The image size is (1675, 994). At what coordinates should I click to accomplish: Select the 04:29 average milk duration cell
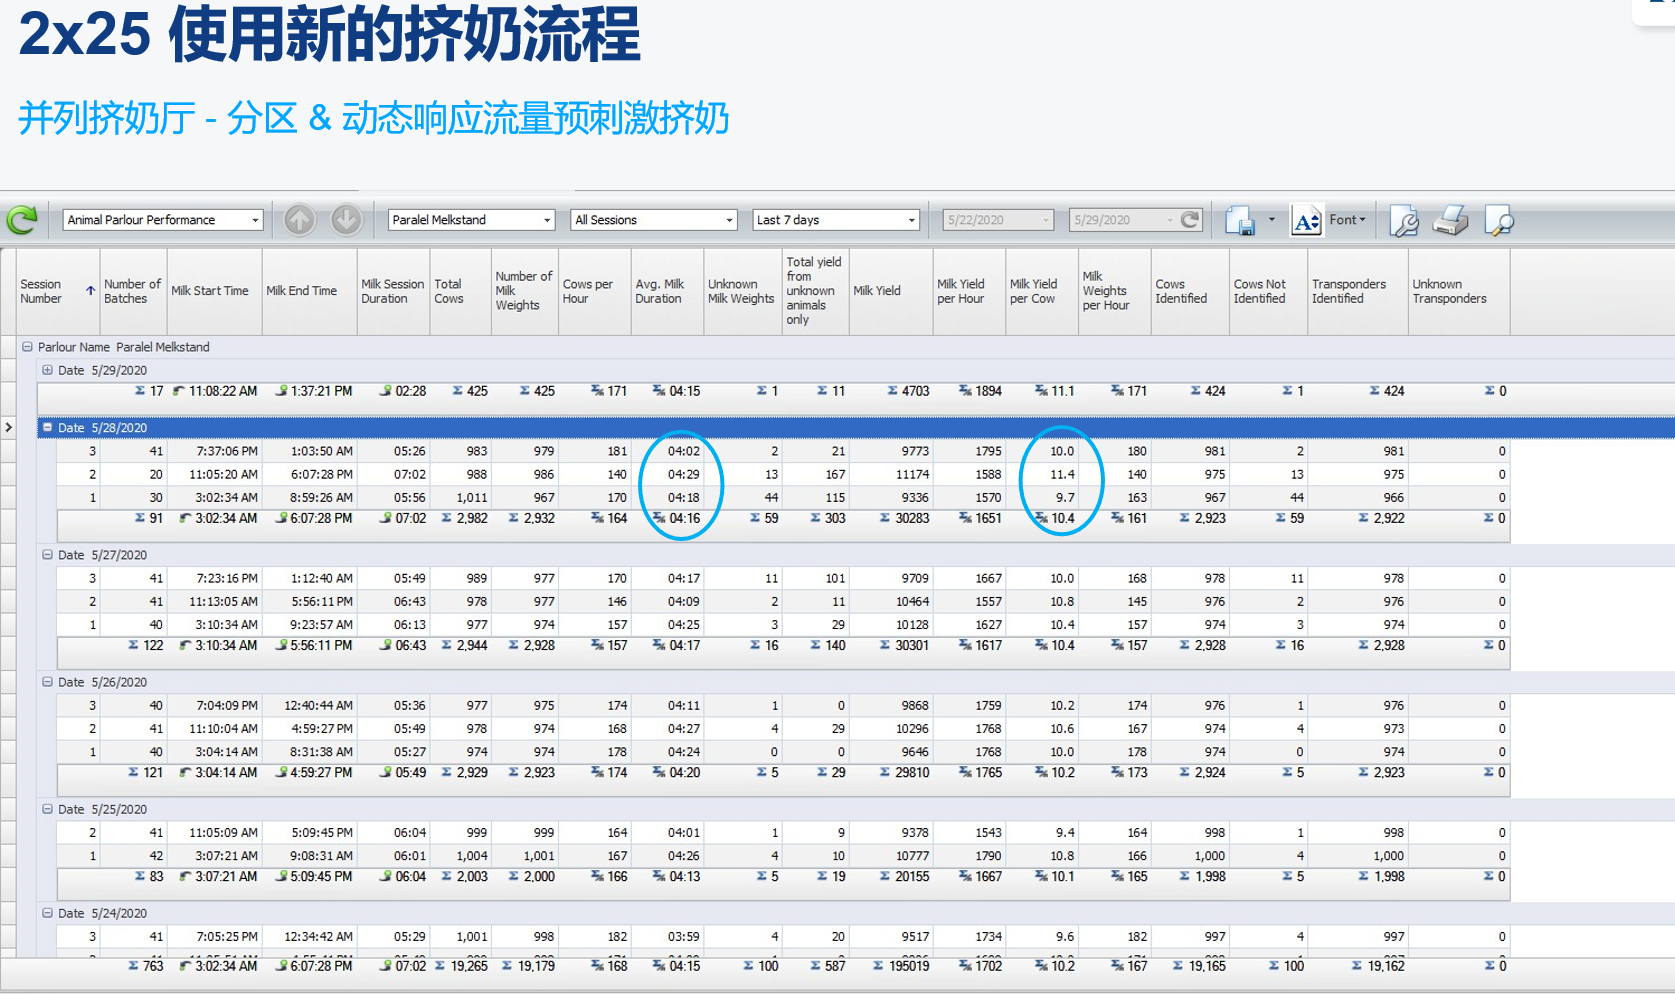667,474
